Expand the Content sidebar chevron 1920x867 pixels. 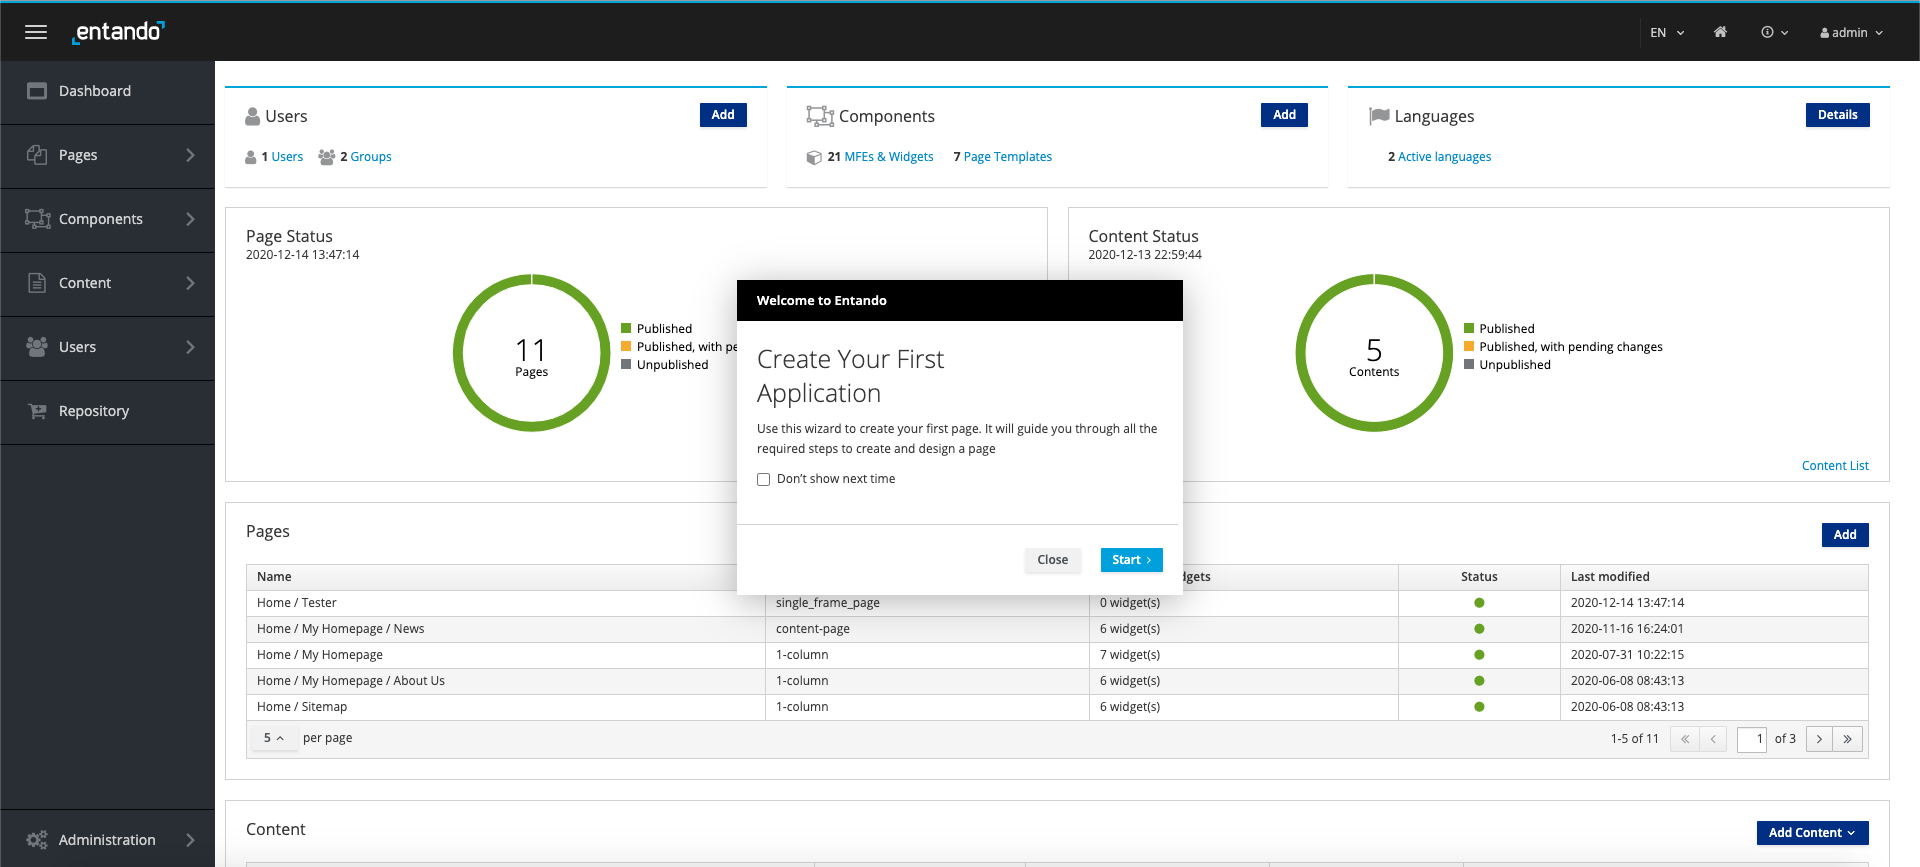[190, 283]
